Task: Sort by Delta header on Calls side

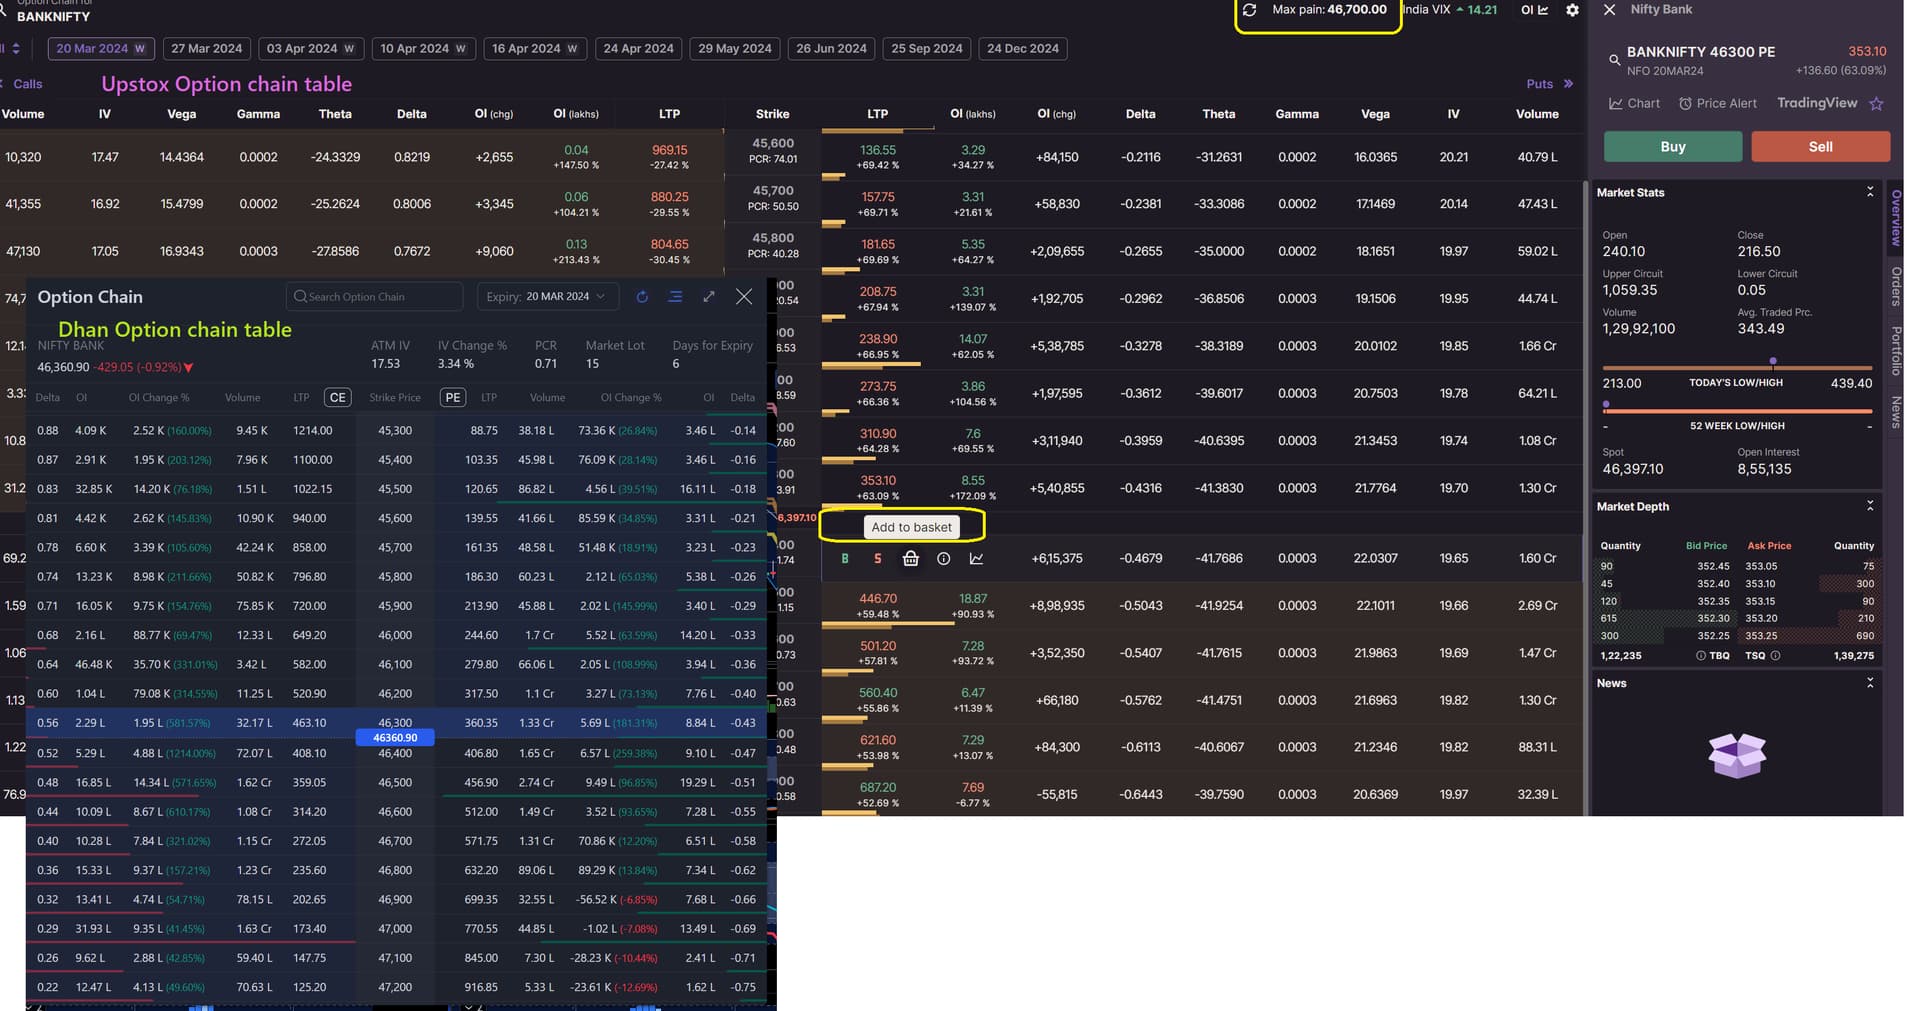Action: point(411,114)
